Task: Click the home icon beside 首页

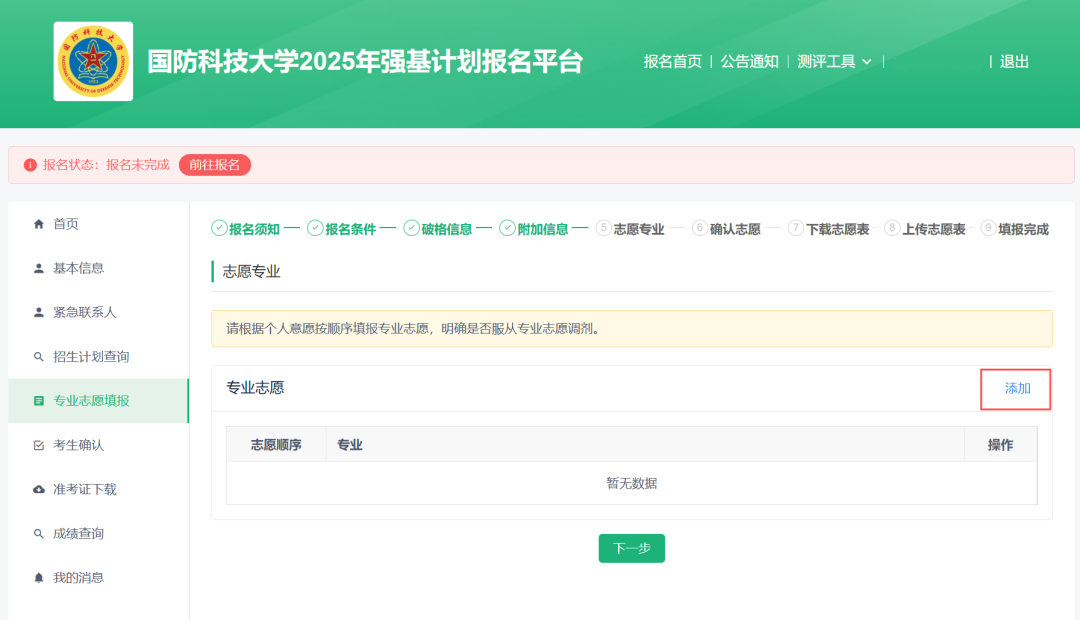Action: (x=39, y=224)
